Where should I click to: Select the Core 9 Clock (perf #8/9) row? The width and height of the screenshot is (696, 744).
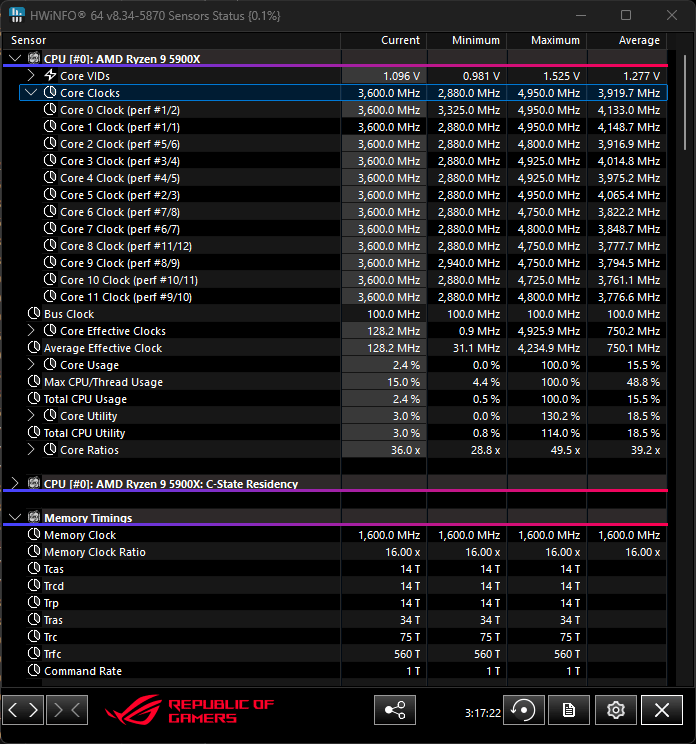click(x=335, y=263)
